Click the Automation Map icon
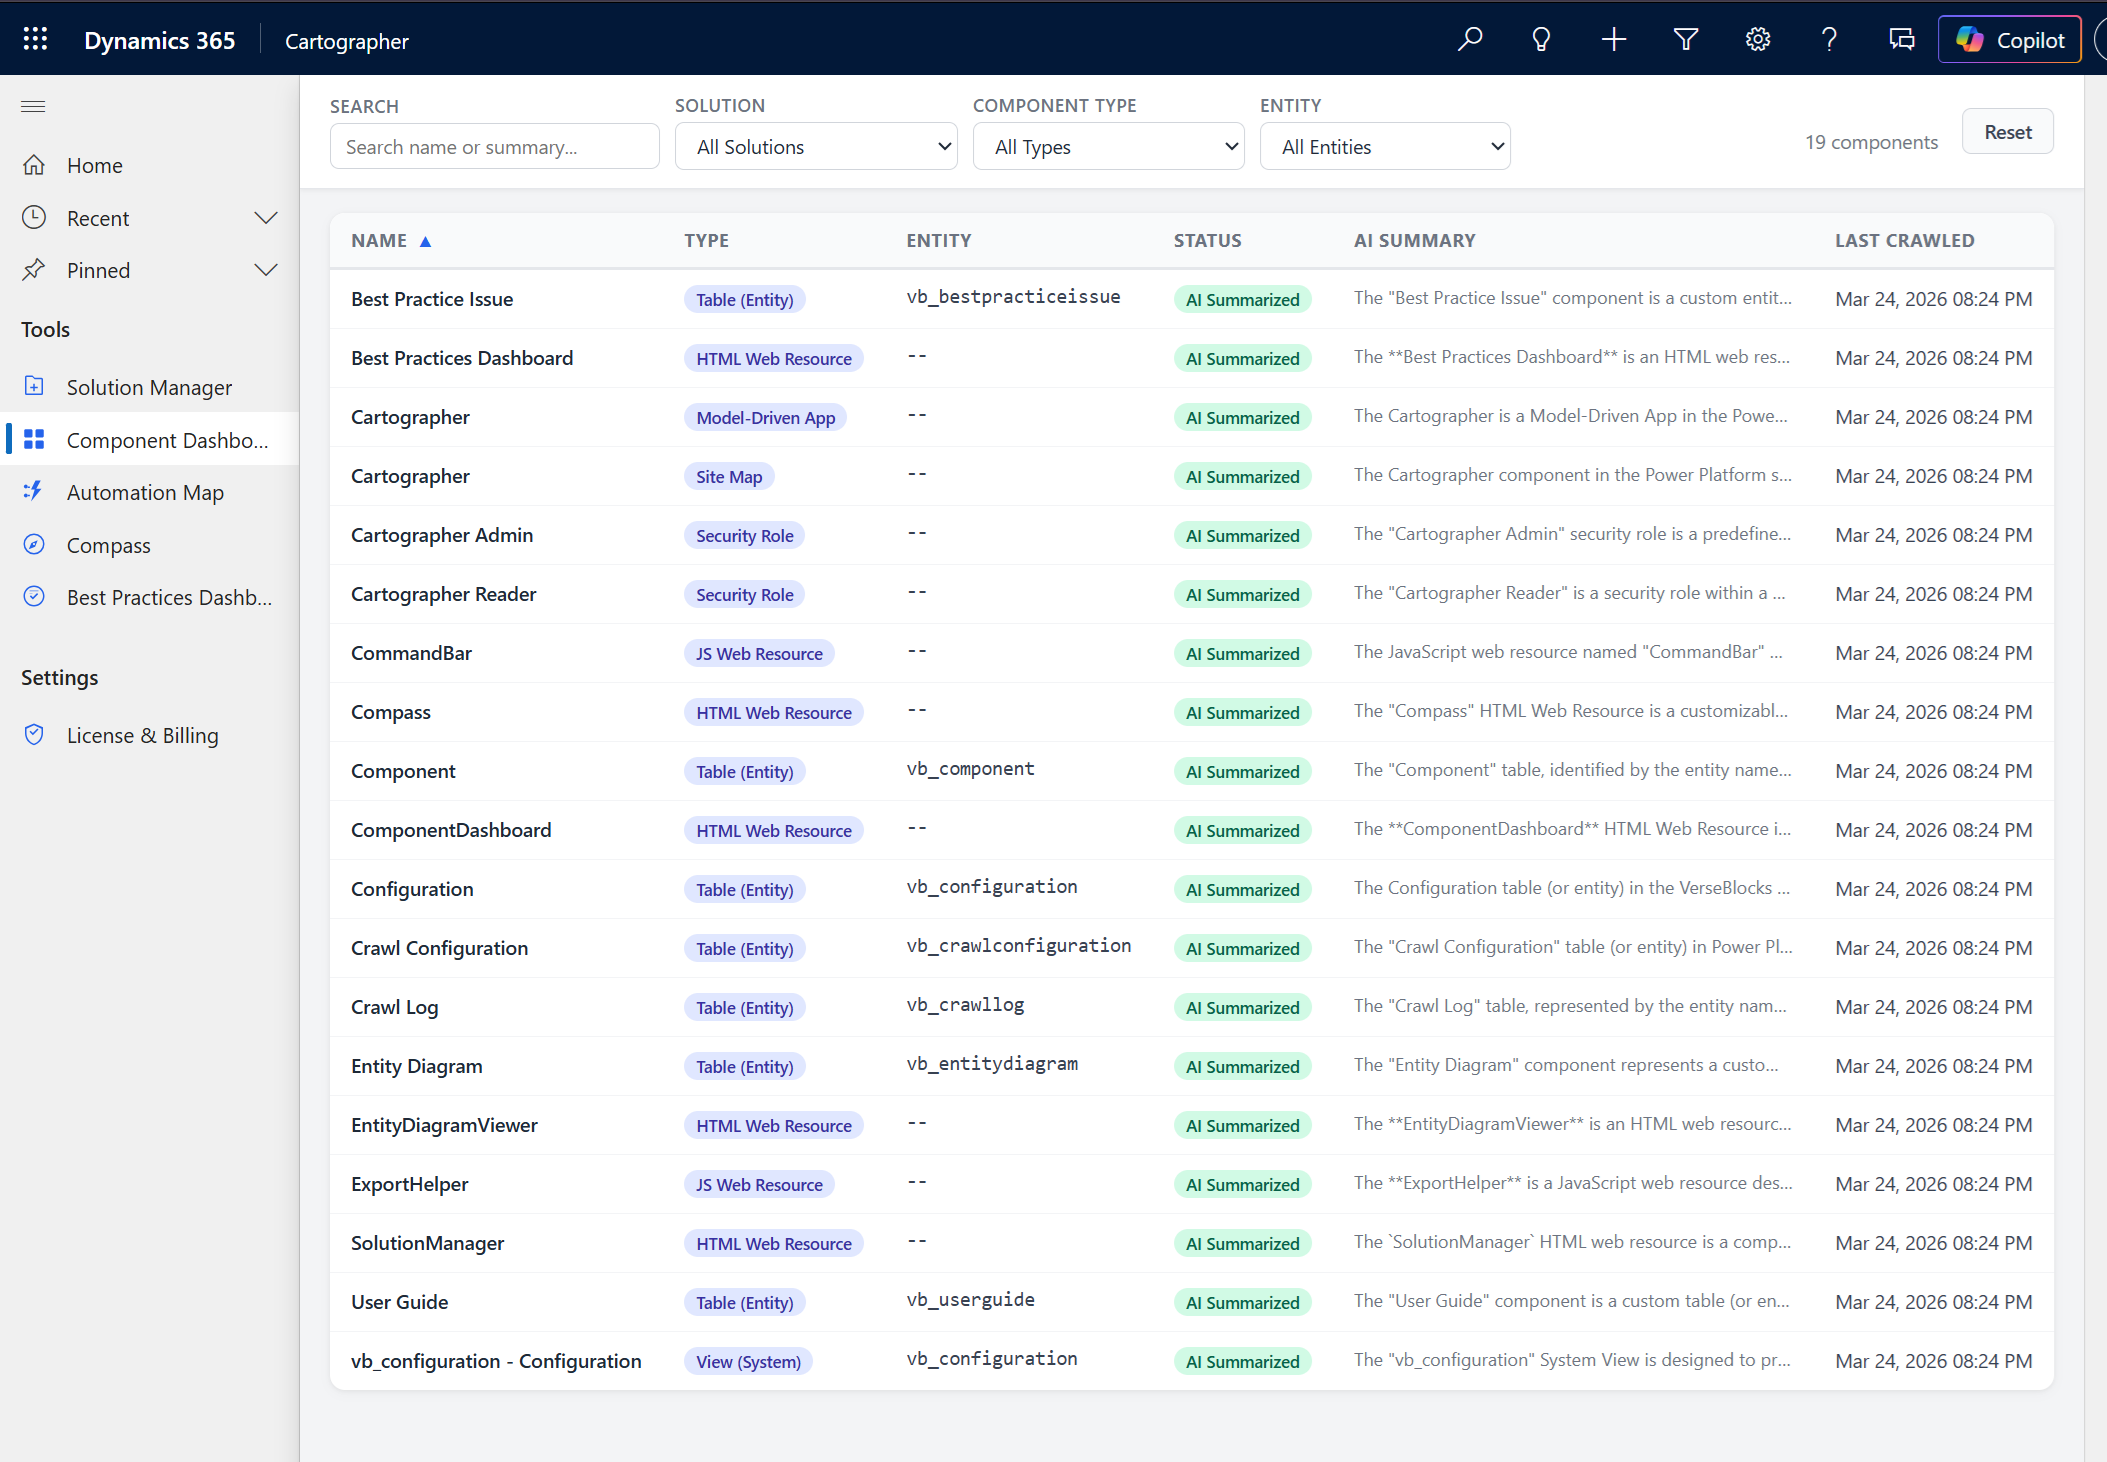This screenshot has height=1462, width=2107. coord(34,491)
